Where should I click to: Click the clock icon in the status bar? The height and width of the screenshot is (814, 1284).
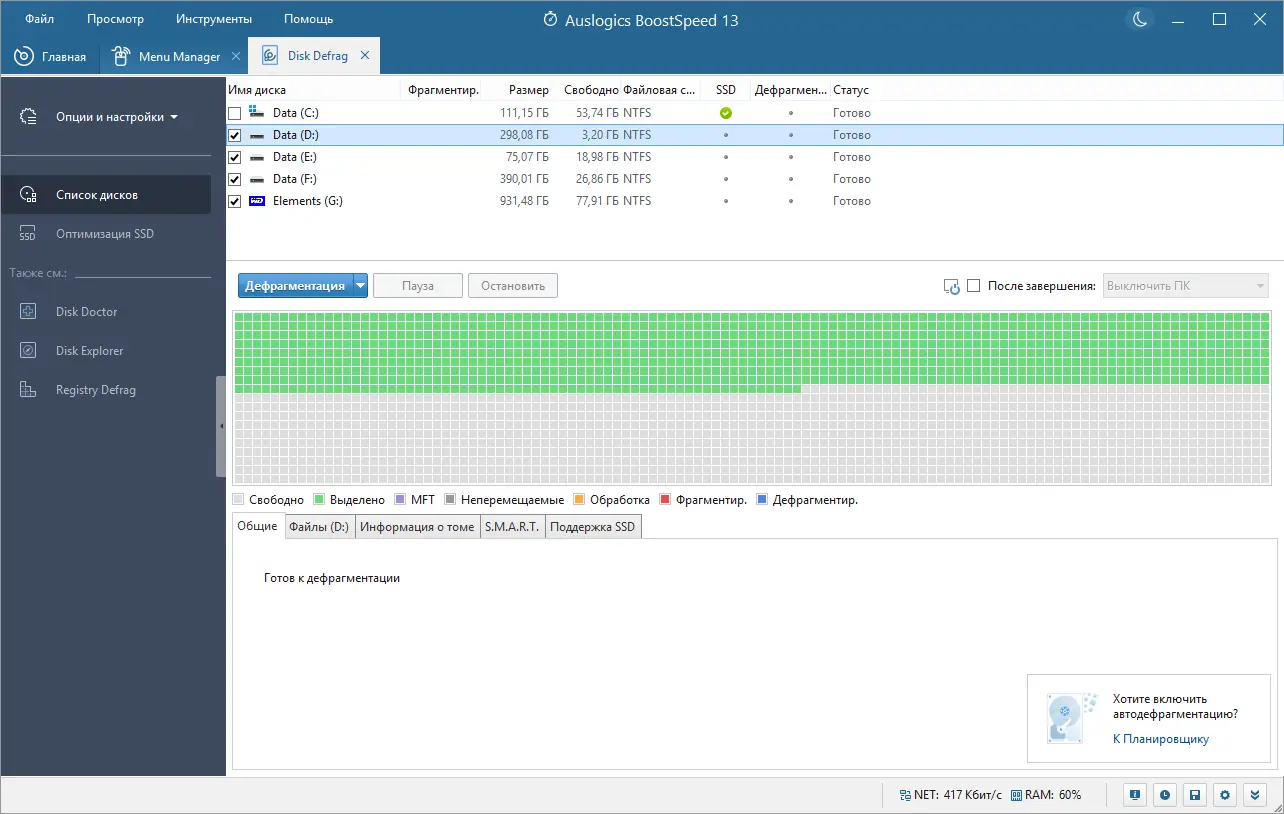click(1165, 795)
